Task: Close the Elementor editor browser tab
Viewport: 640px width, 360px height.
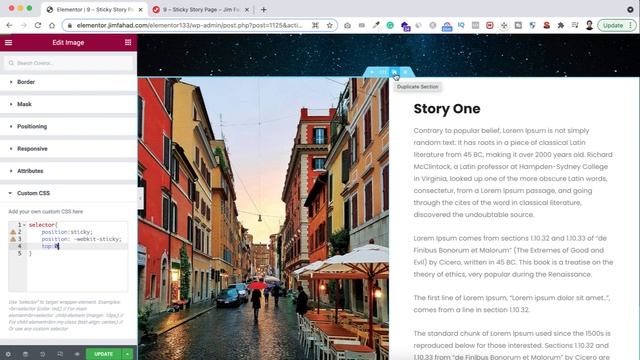Action: click(x=140, y=9)
